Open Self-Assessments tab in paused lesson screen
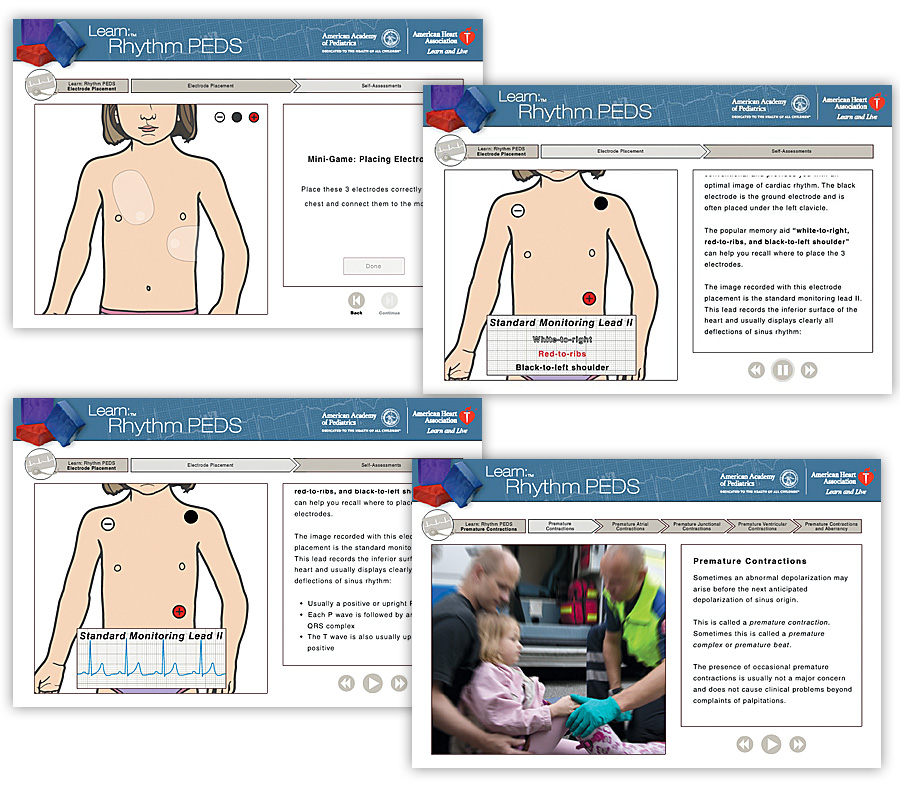900x800 pixels. click(789, 151)
